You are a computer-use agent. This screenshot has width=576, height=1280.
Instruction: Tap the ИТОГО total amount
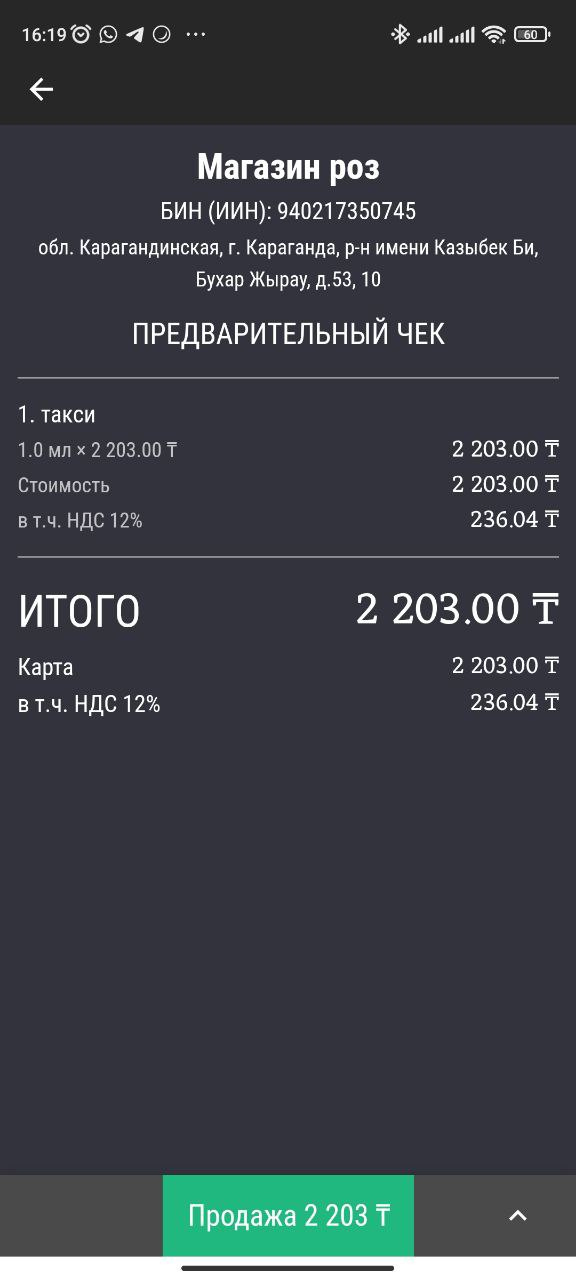coord(457,609)
